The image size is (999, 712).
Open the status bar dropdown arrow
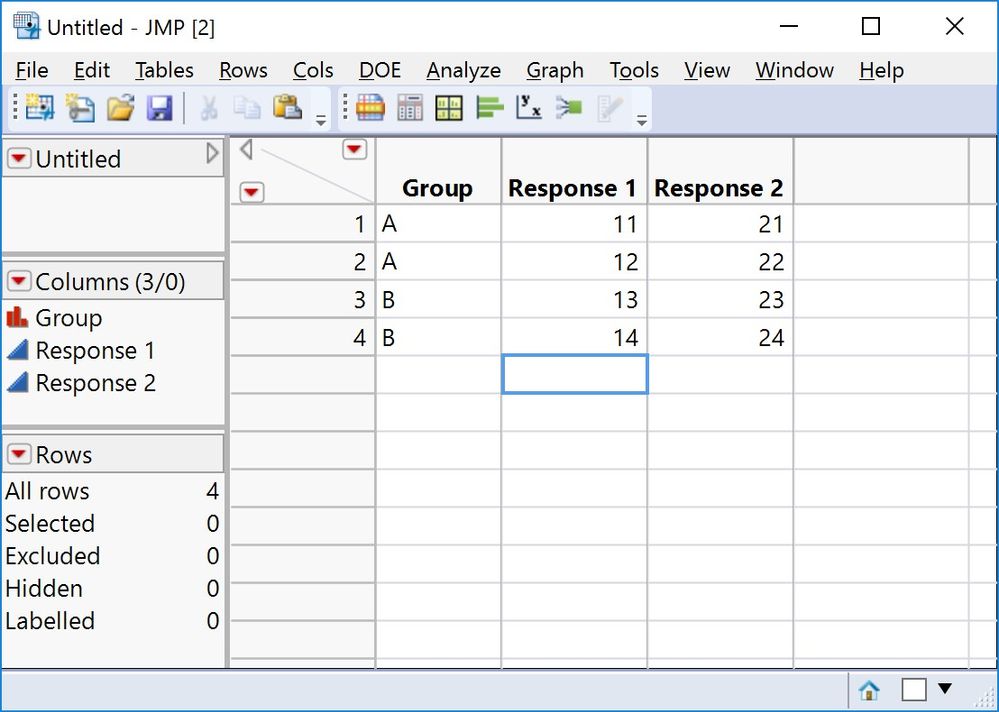pos(944,689)
